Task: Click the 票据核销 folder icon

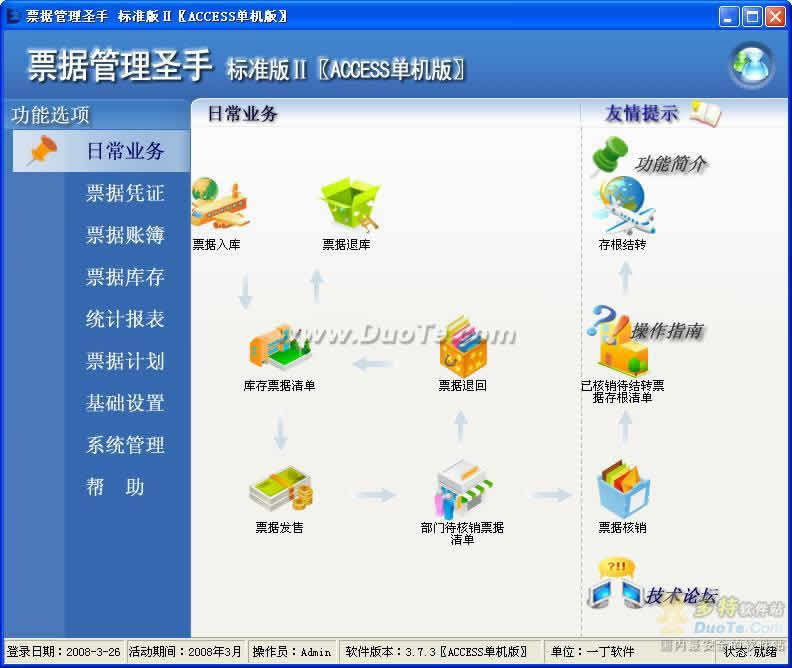Action: point(623,489)
